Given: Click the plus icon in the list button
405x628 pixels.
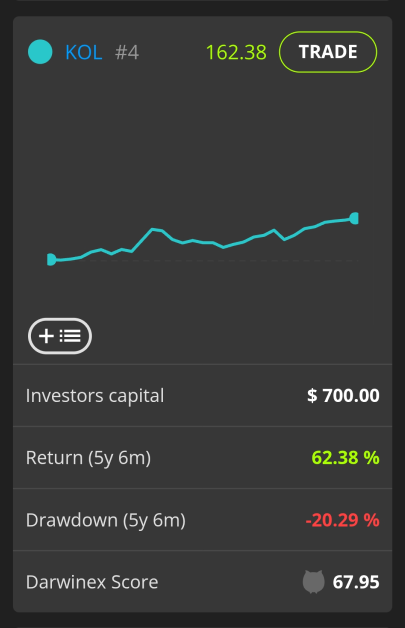Looking at the screenshot, I should click(46, 336).
